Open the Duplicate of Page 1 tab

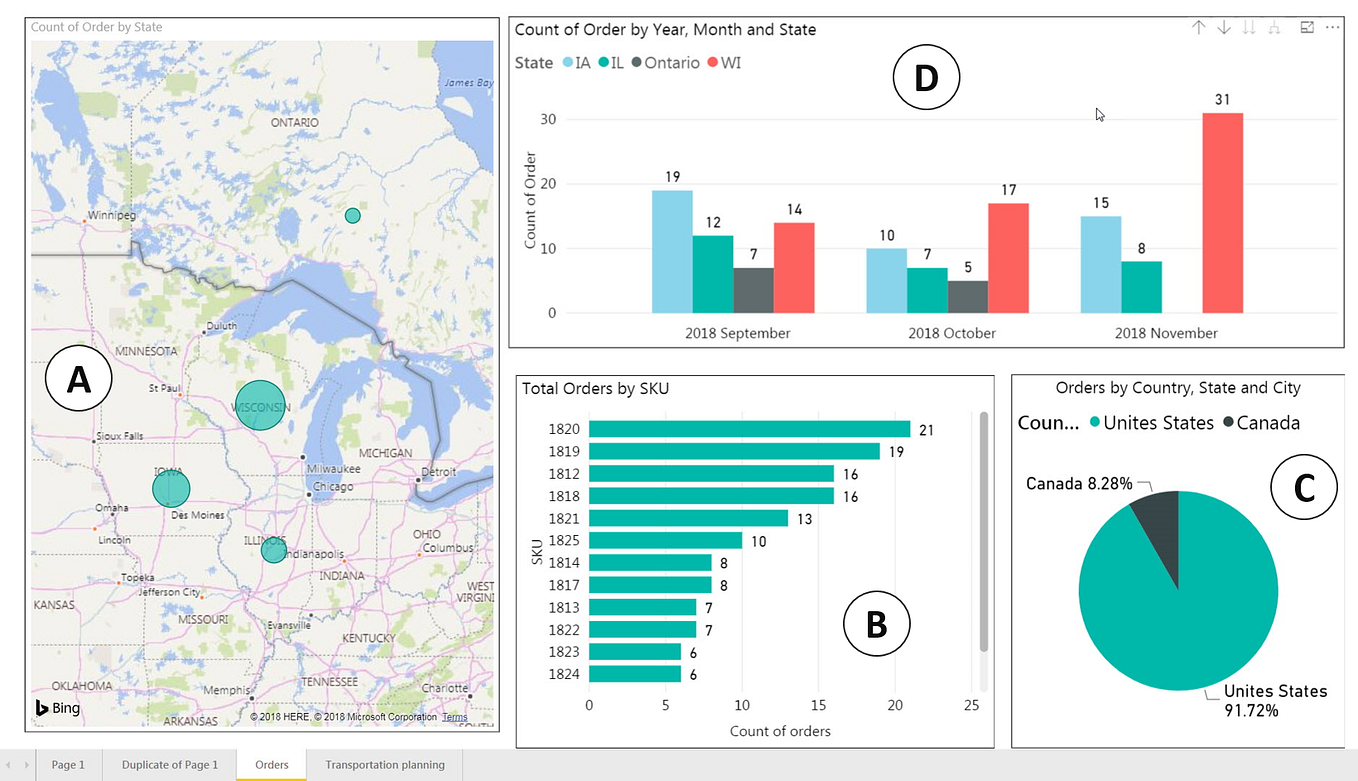168,764
